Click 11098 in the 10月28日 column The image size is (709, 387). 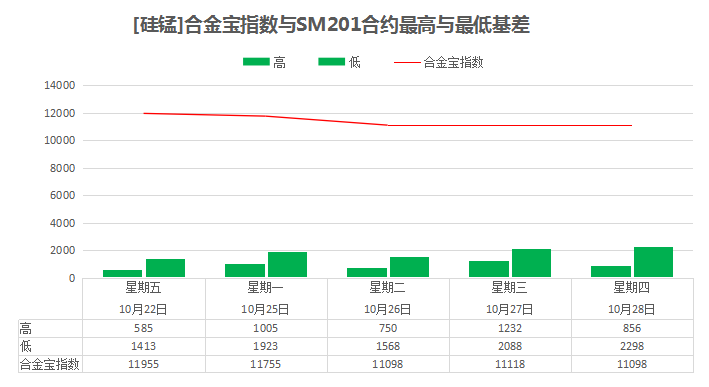tap(632, 364)
